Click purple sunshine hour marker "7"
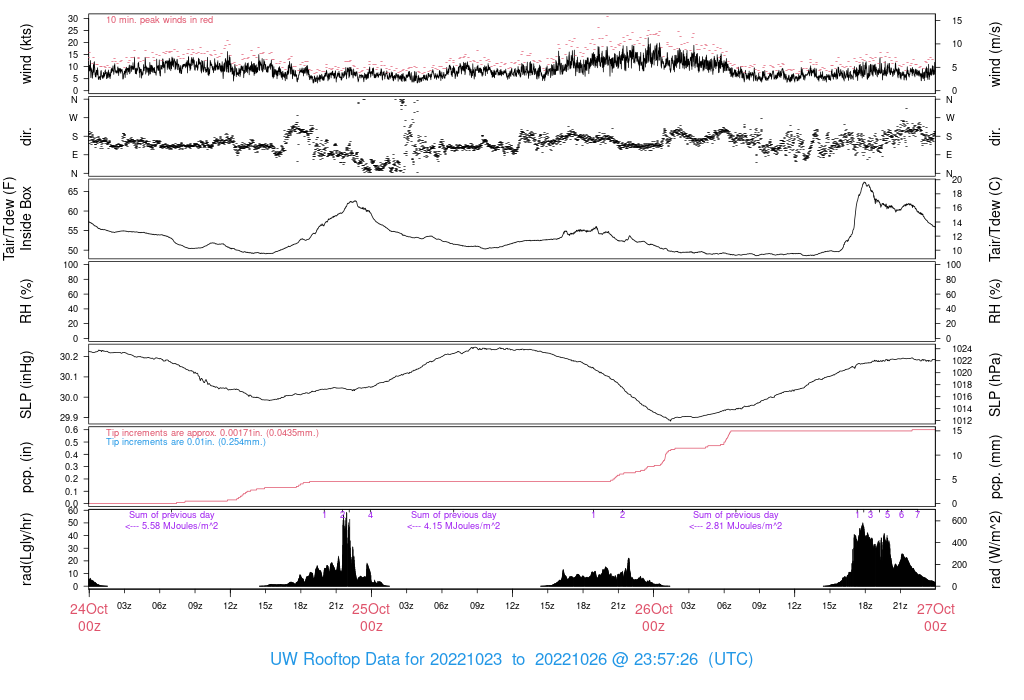Screen dimensions: 1024x700 (x=918, y=515)
